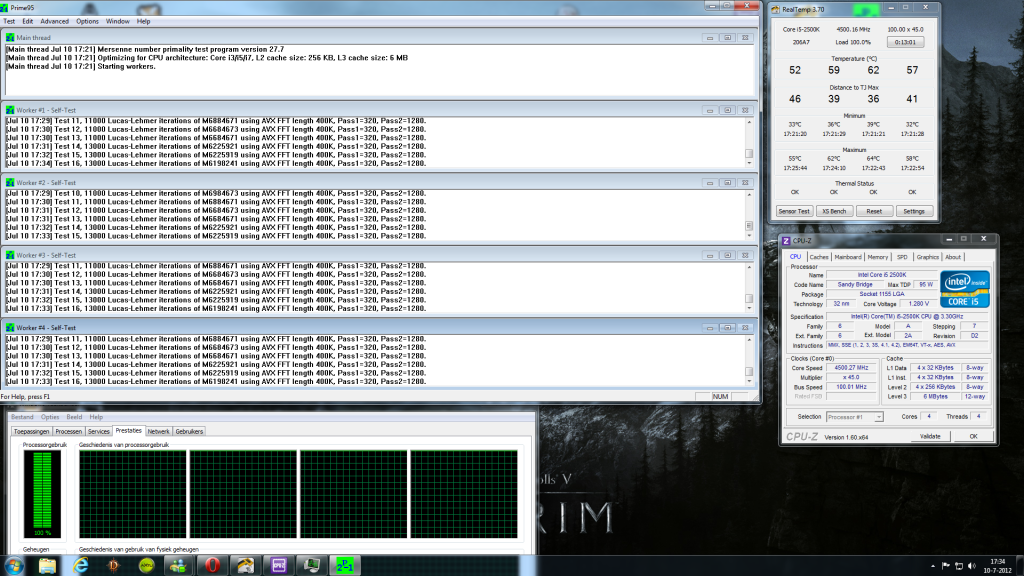Click the Windows Live Messenger taskbar icon
Viewport: 1024px width, 576px height.
pos(178,566)
